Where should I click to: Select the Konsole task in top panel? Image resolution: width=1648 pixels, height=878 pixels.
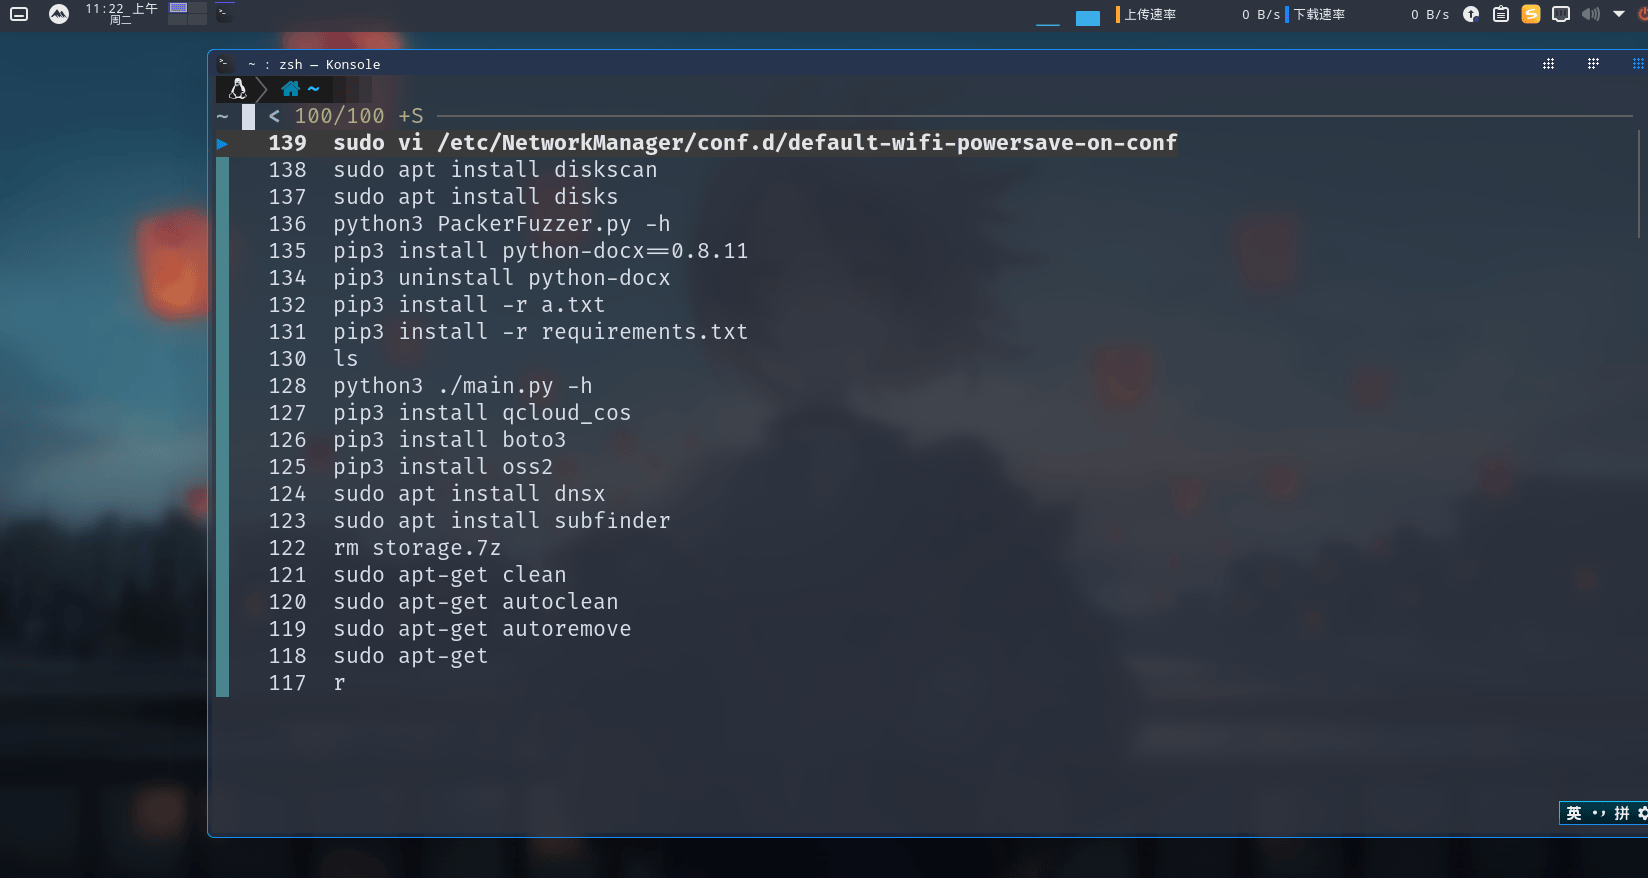[x=225, y=13]
